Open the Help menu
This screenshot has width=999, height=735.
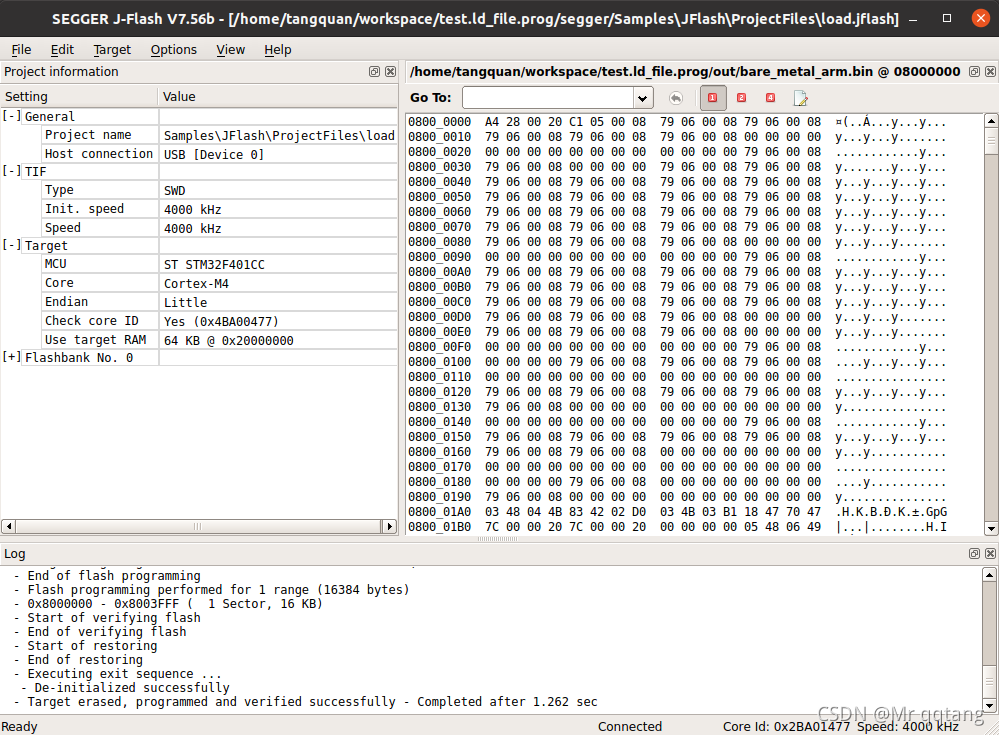(x=277, y=49)
